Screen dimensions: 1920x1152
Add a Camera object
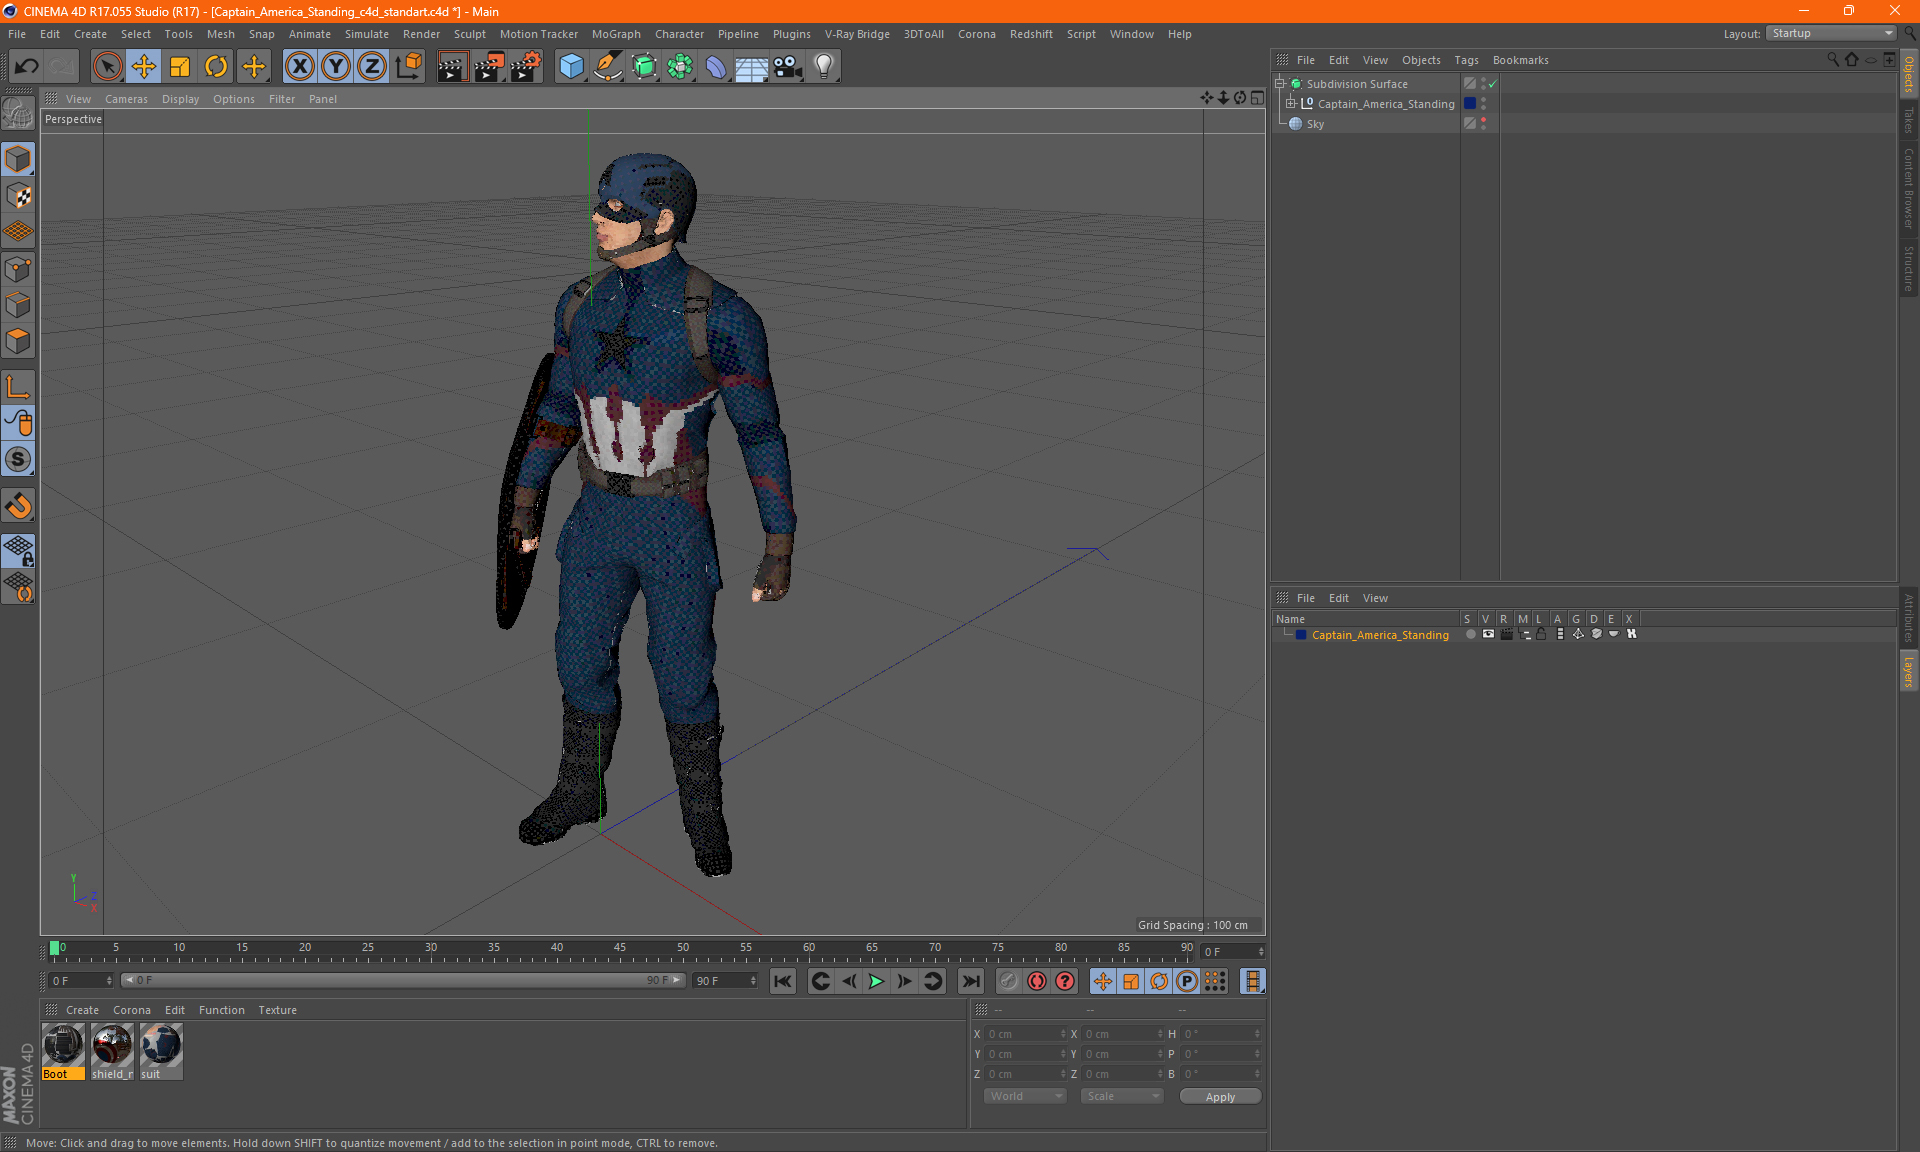pos(788,67)
